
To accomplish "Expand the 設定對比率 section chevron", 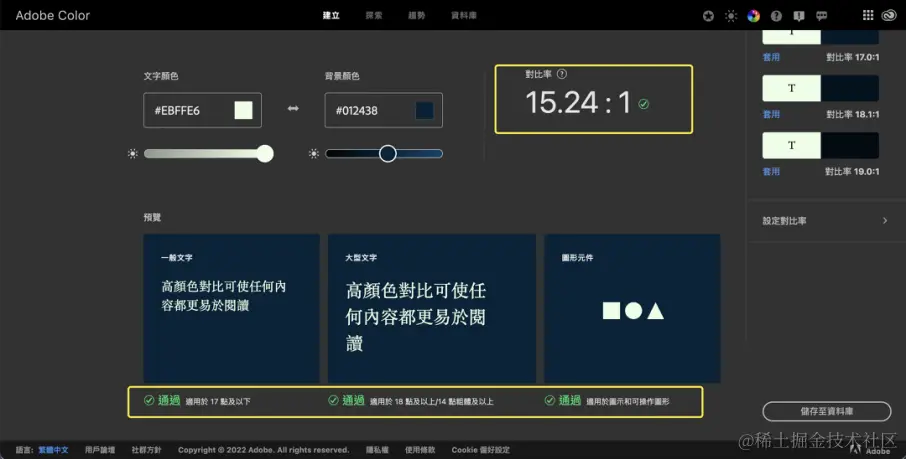I will [x=885, y=220].
